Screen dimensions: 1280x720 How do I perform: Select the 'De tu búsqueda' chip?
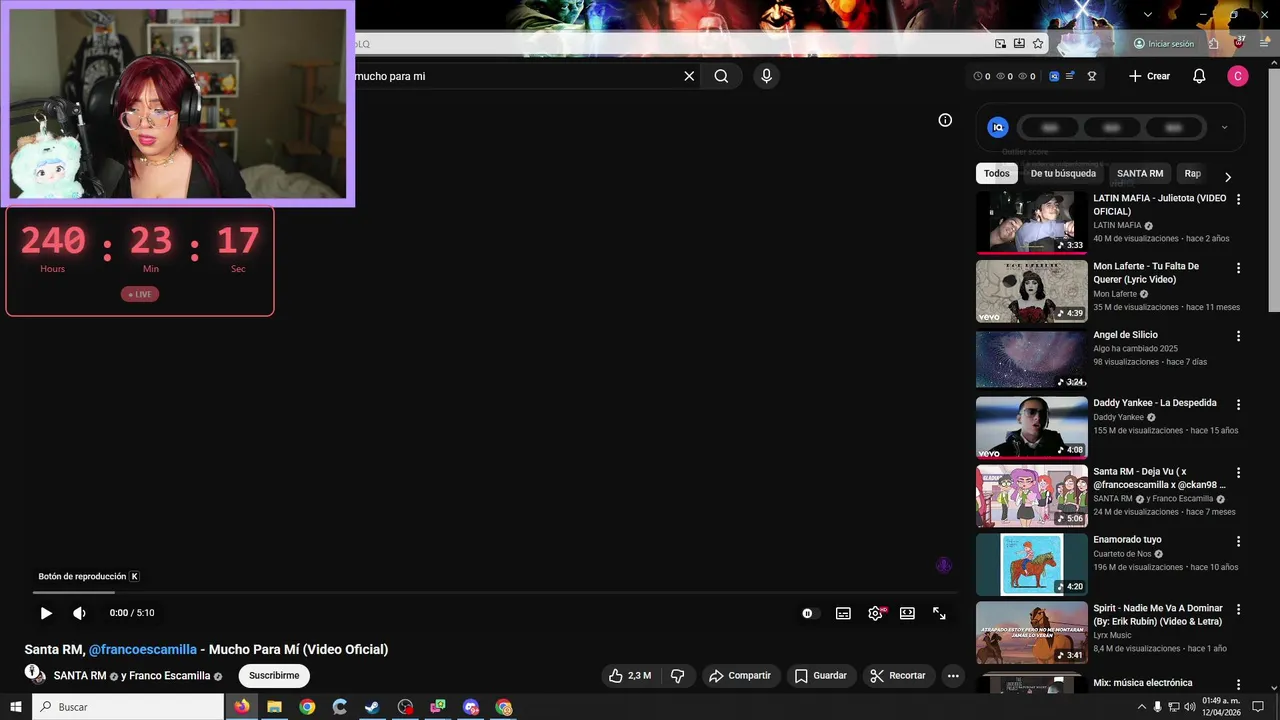[x=1063, y=173]
